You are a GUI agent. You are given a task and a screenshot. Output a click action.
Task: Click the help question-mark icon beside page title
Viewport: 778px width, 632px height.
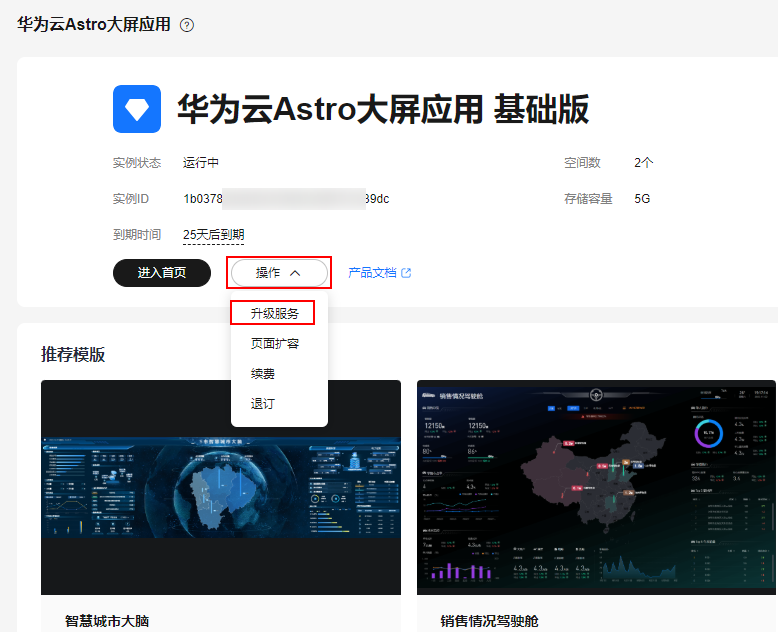click(187, 25)
